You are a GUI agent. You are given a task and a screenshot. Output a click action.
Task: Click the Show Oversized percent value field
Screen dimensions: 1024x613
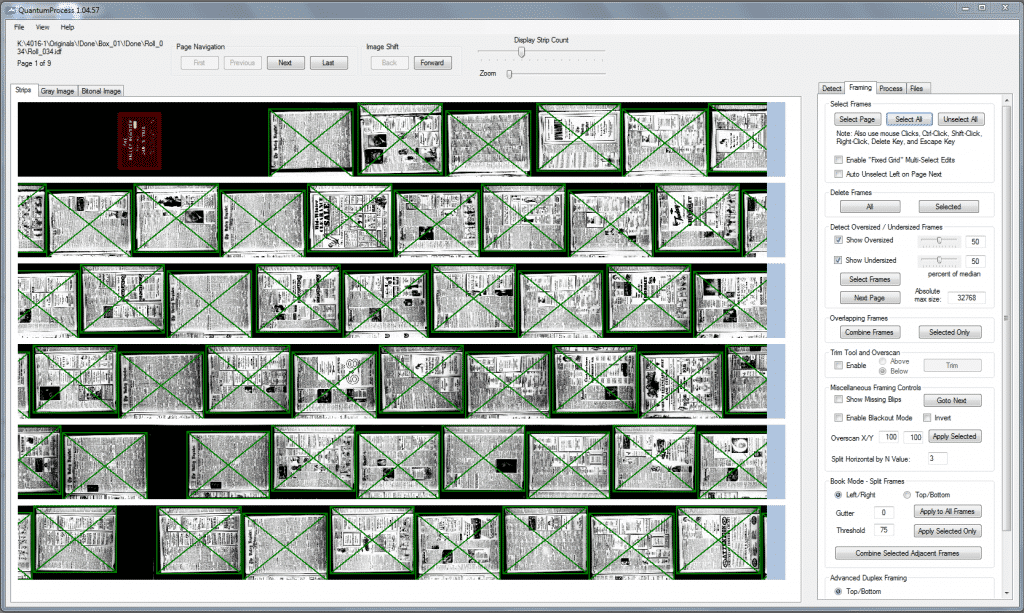coord(975,242)
